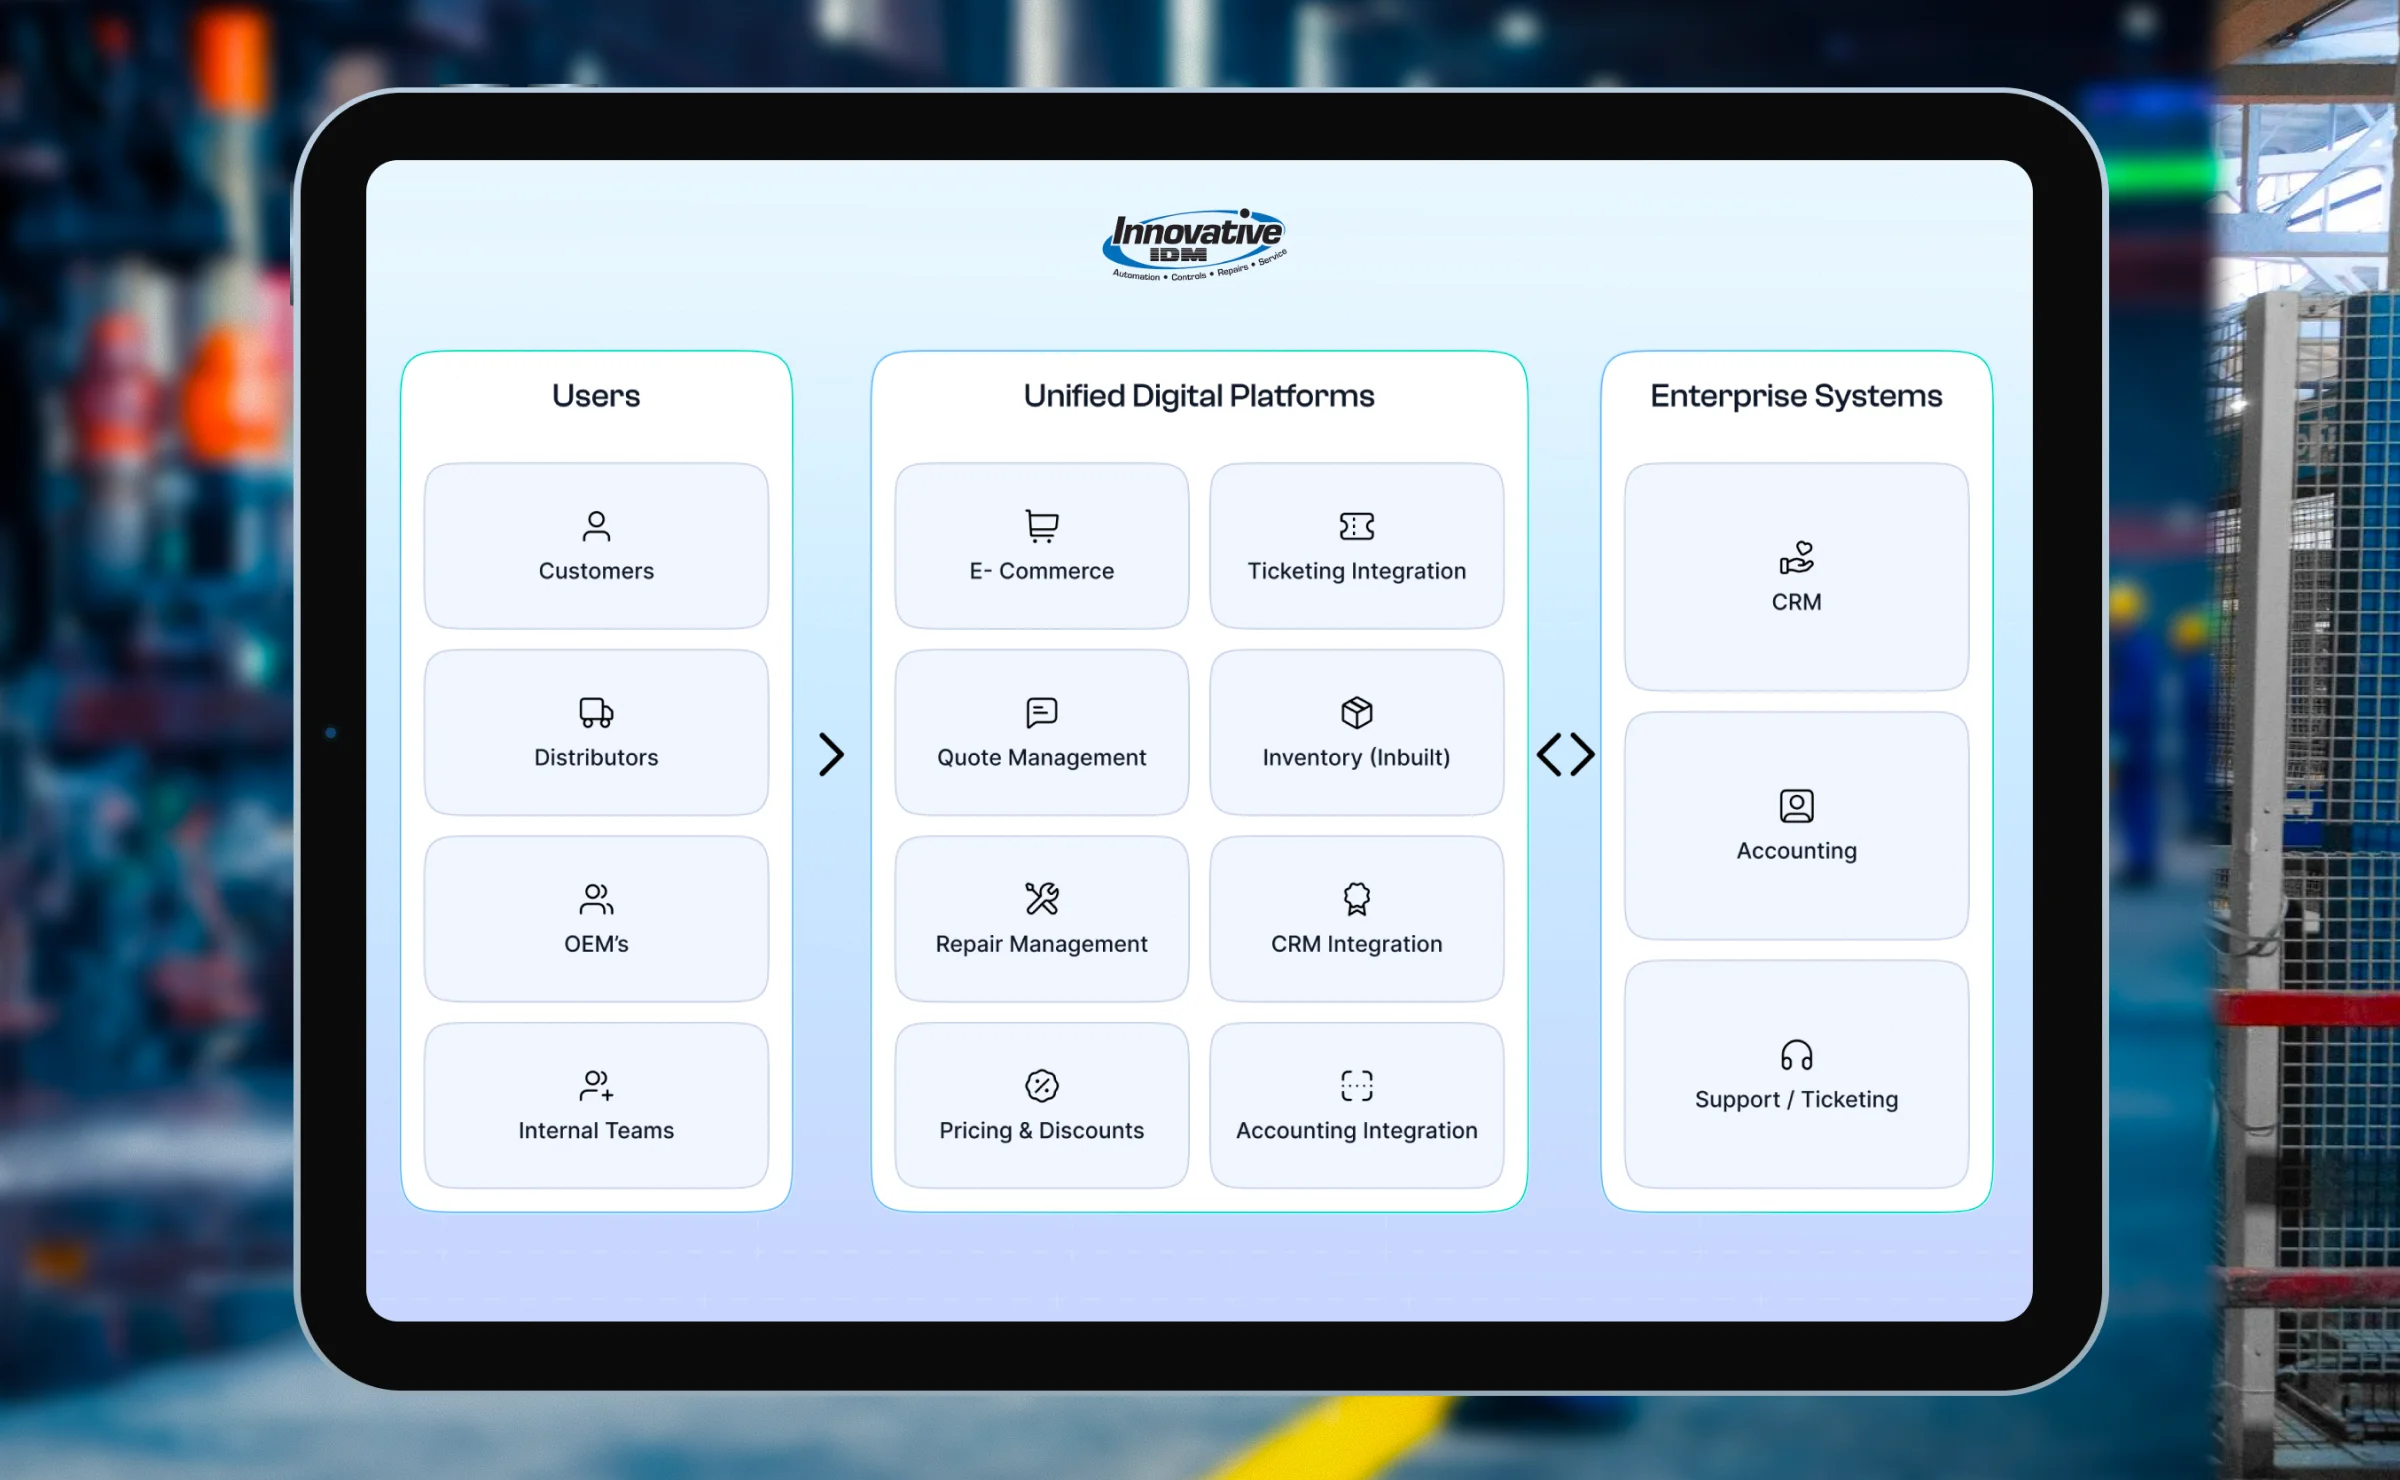Image resolution: width=2400 pixels, height=1480 pixels.
Task: Select the E-Commerce shopping cart icon
Action: [x=1040, y=526]
